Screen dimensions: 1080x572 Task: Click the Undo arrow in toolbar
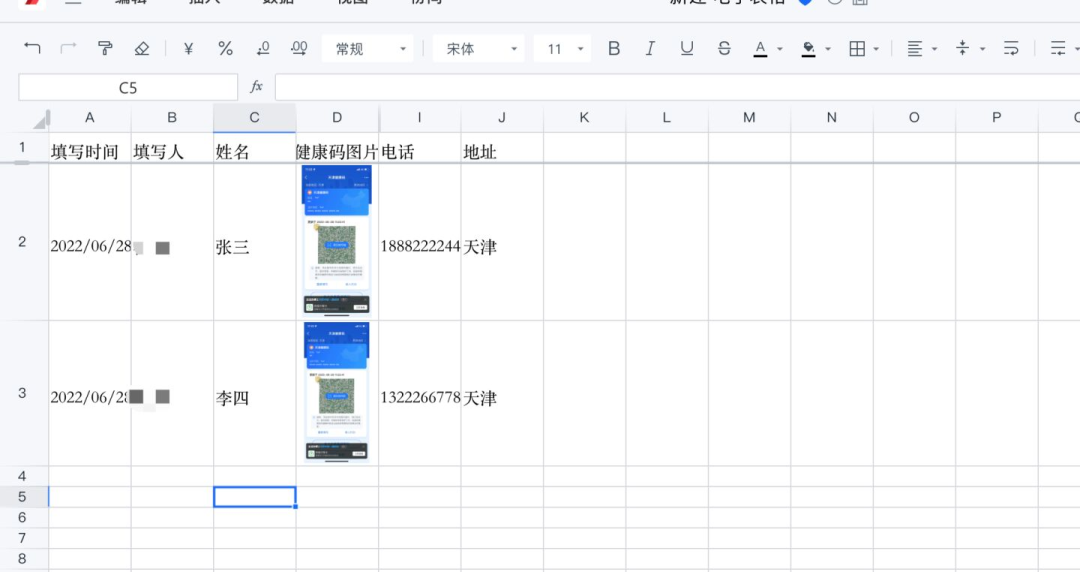(x=32, y=48)
